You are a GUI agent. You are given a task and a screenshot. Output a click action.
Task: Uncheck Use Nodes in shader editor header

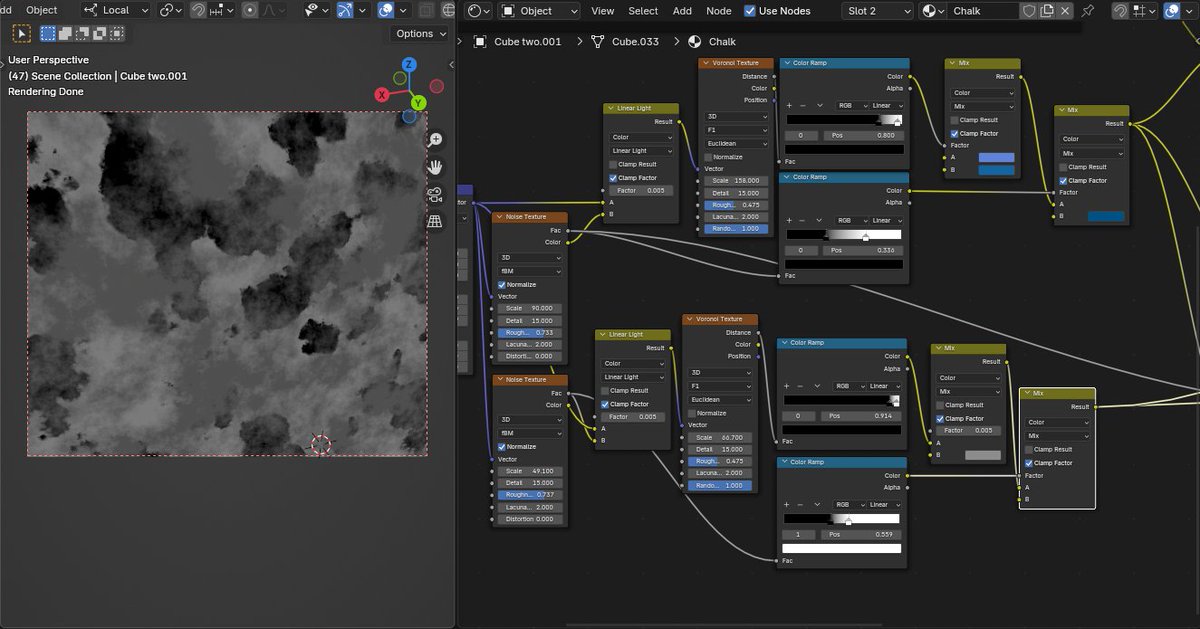749,11
